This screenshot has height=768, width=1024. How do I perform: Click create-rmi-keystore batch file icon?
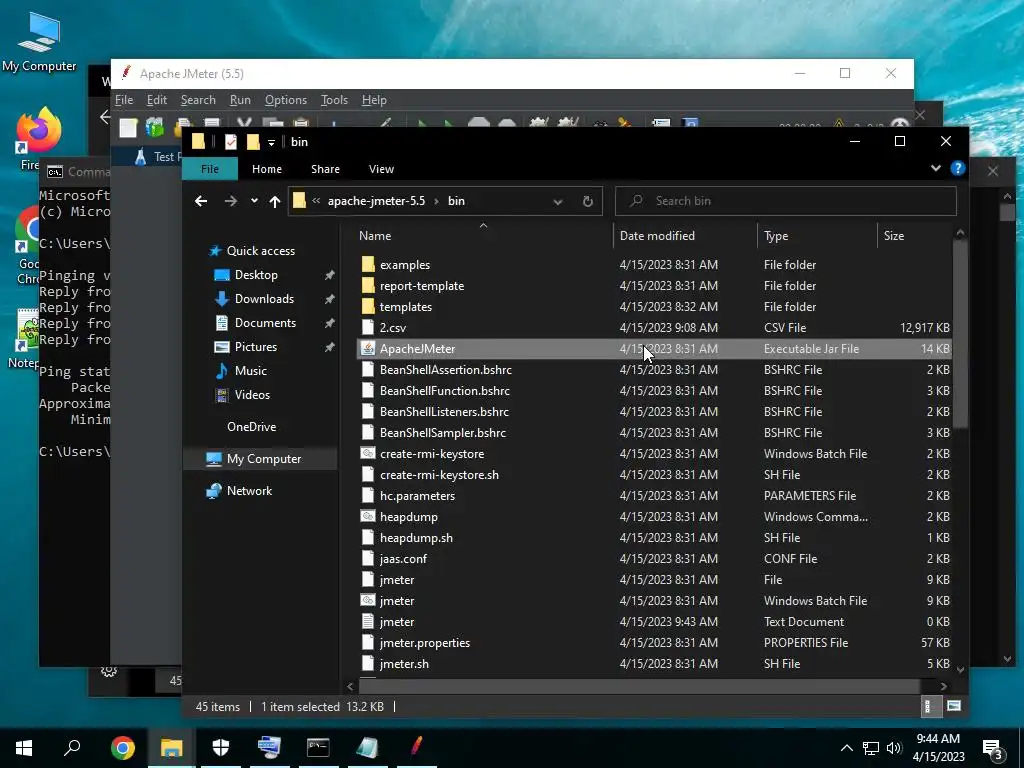368,453
